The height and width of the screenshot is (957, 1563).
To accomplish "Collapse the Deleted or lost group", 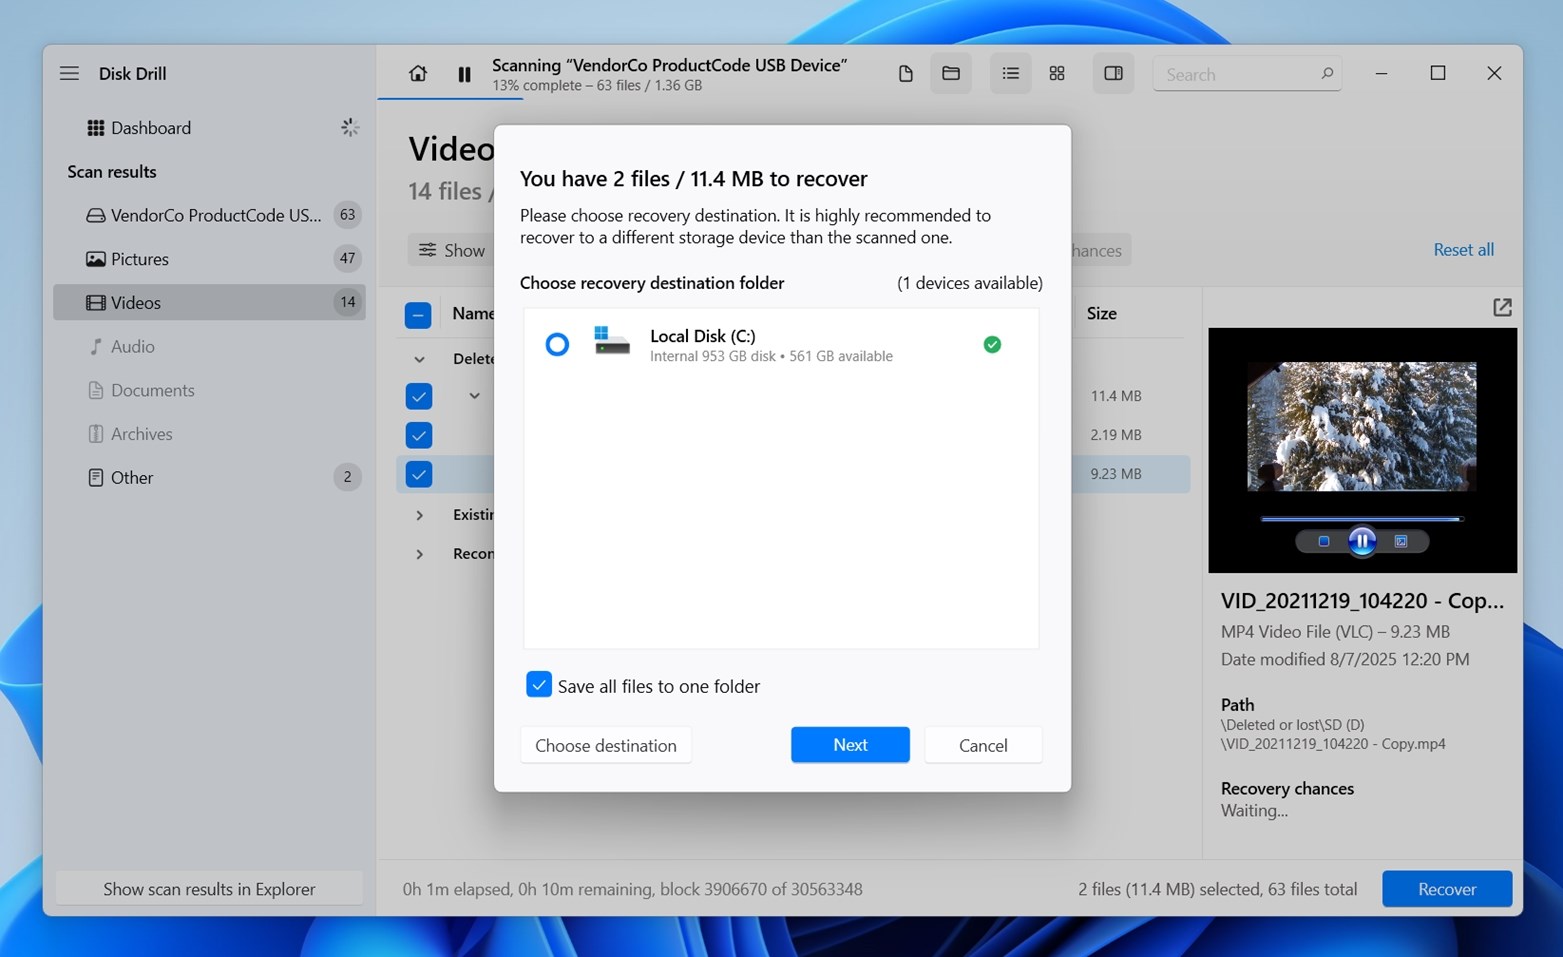I will click(420, 359).
